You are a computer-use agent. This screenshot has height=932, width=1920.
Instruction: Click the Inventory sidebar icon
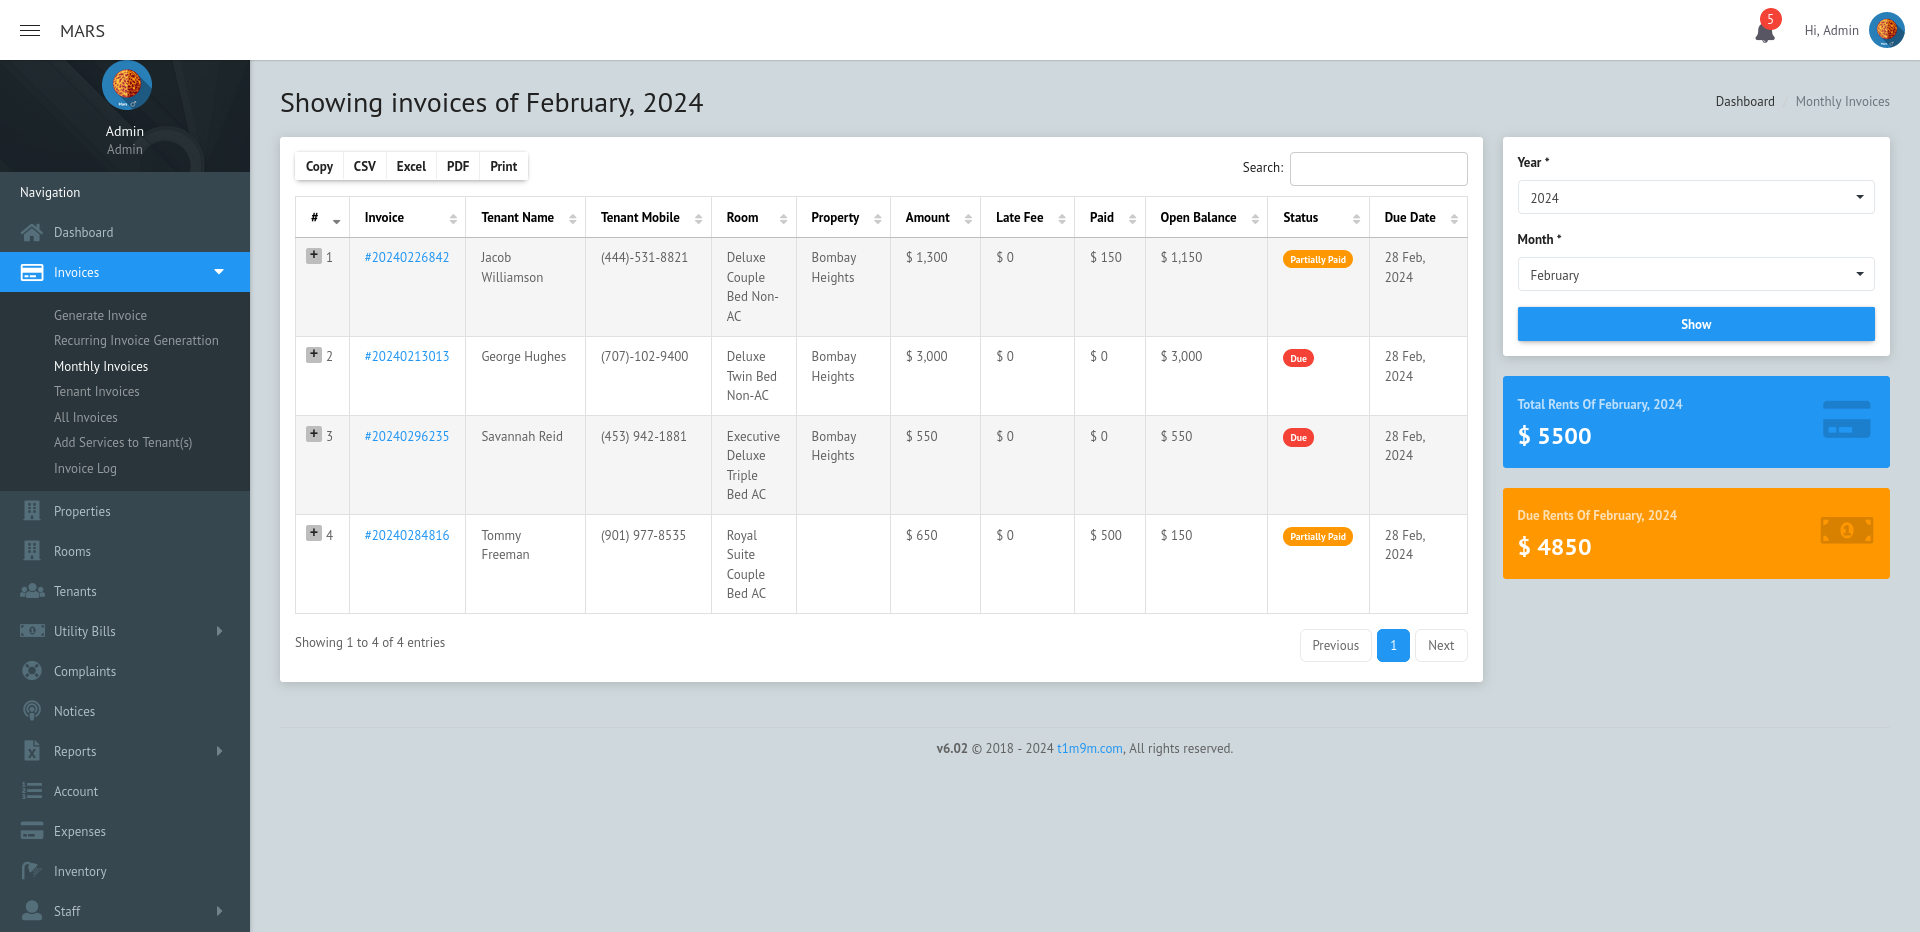[x=32, y=871]
